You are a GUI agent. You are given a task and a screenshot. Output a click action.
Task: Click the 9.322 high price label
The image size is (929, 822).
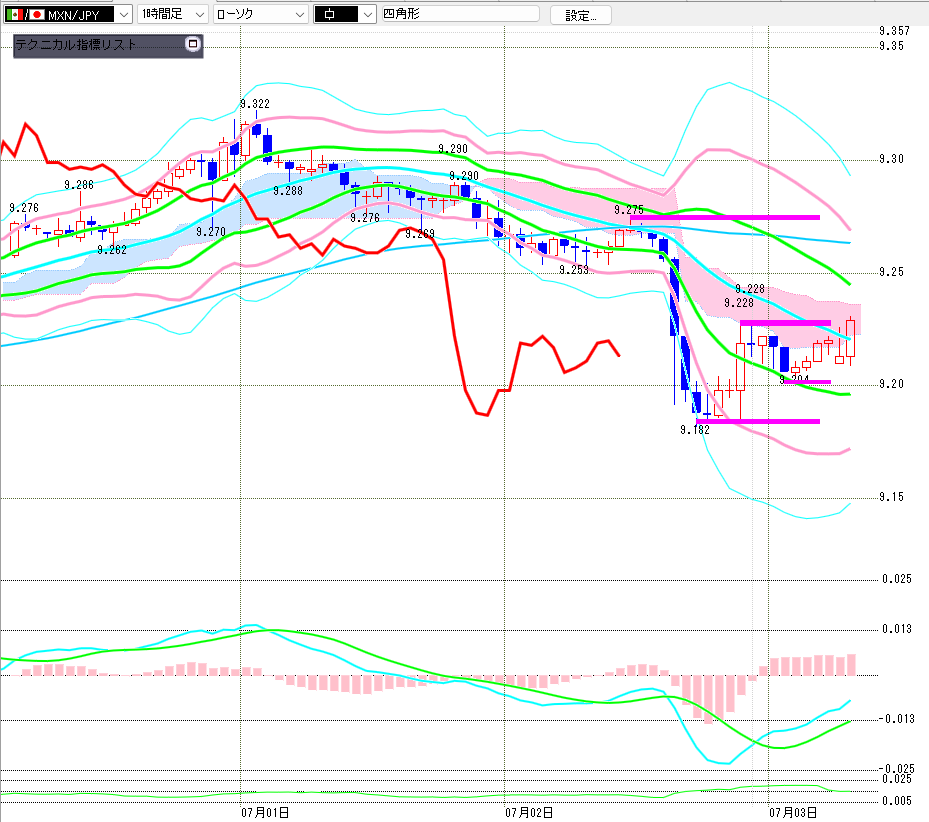point(255,104)
